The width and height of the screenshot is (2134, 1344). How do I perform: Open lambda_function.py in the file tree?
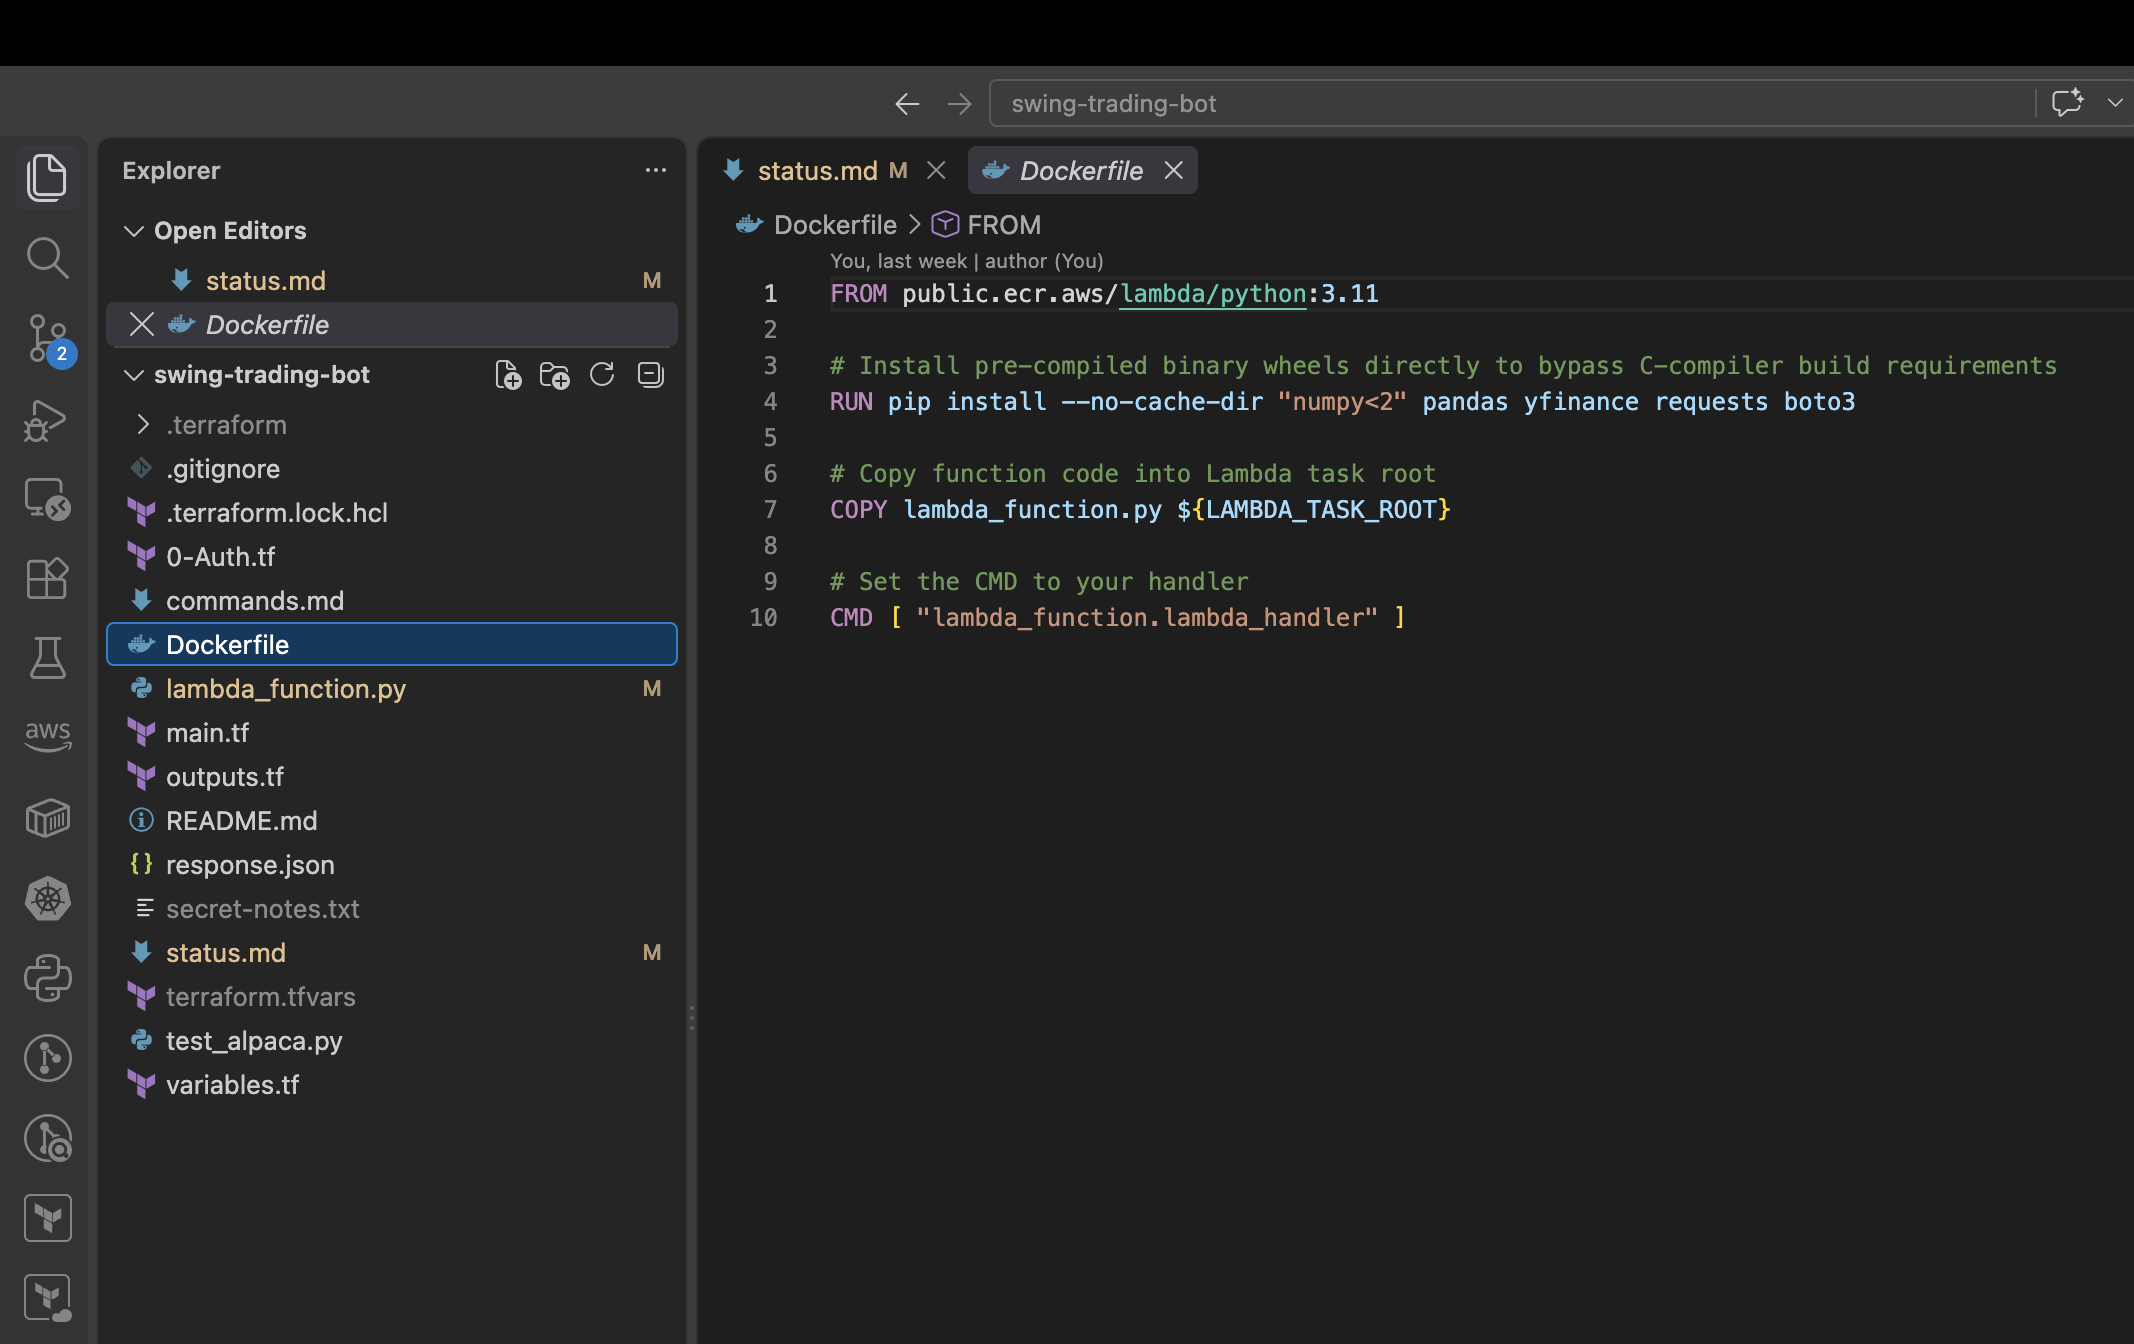[392, 689]
